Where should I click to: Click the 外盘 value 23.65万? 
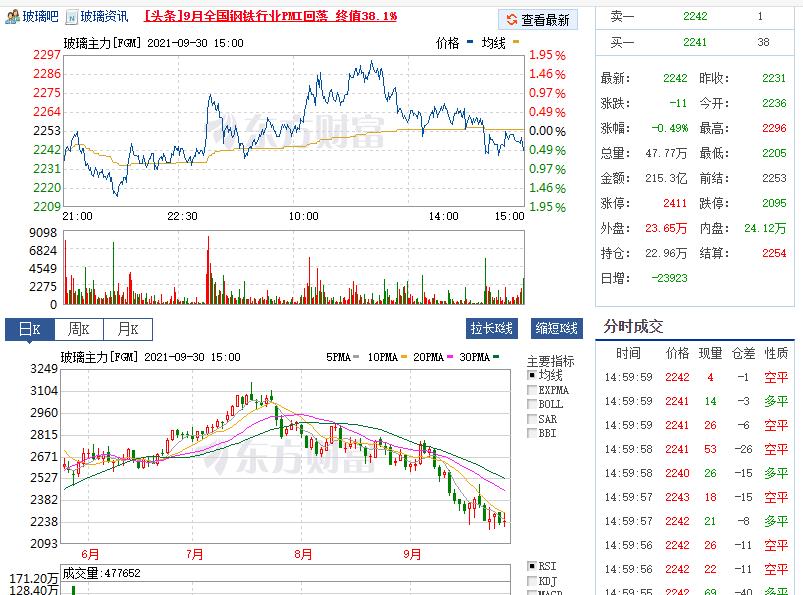pos(666,228)
